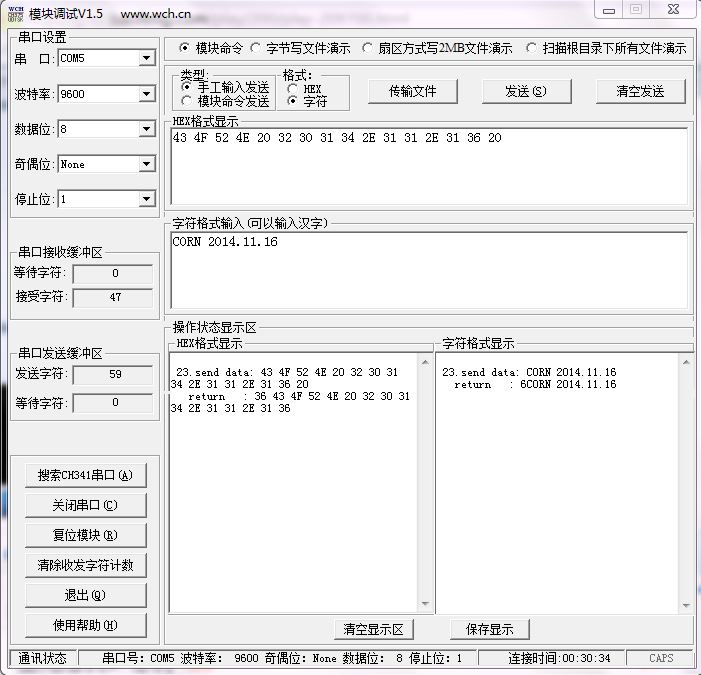701x675 pixels.
Task: Click the 串口号: COM5 status text
Action: click(138, 658)
